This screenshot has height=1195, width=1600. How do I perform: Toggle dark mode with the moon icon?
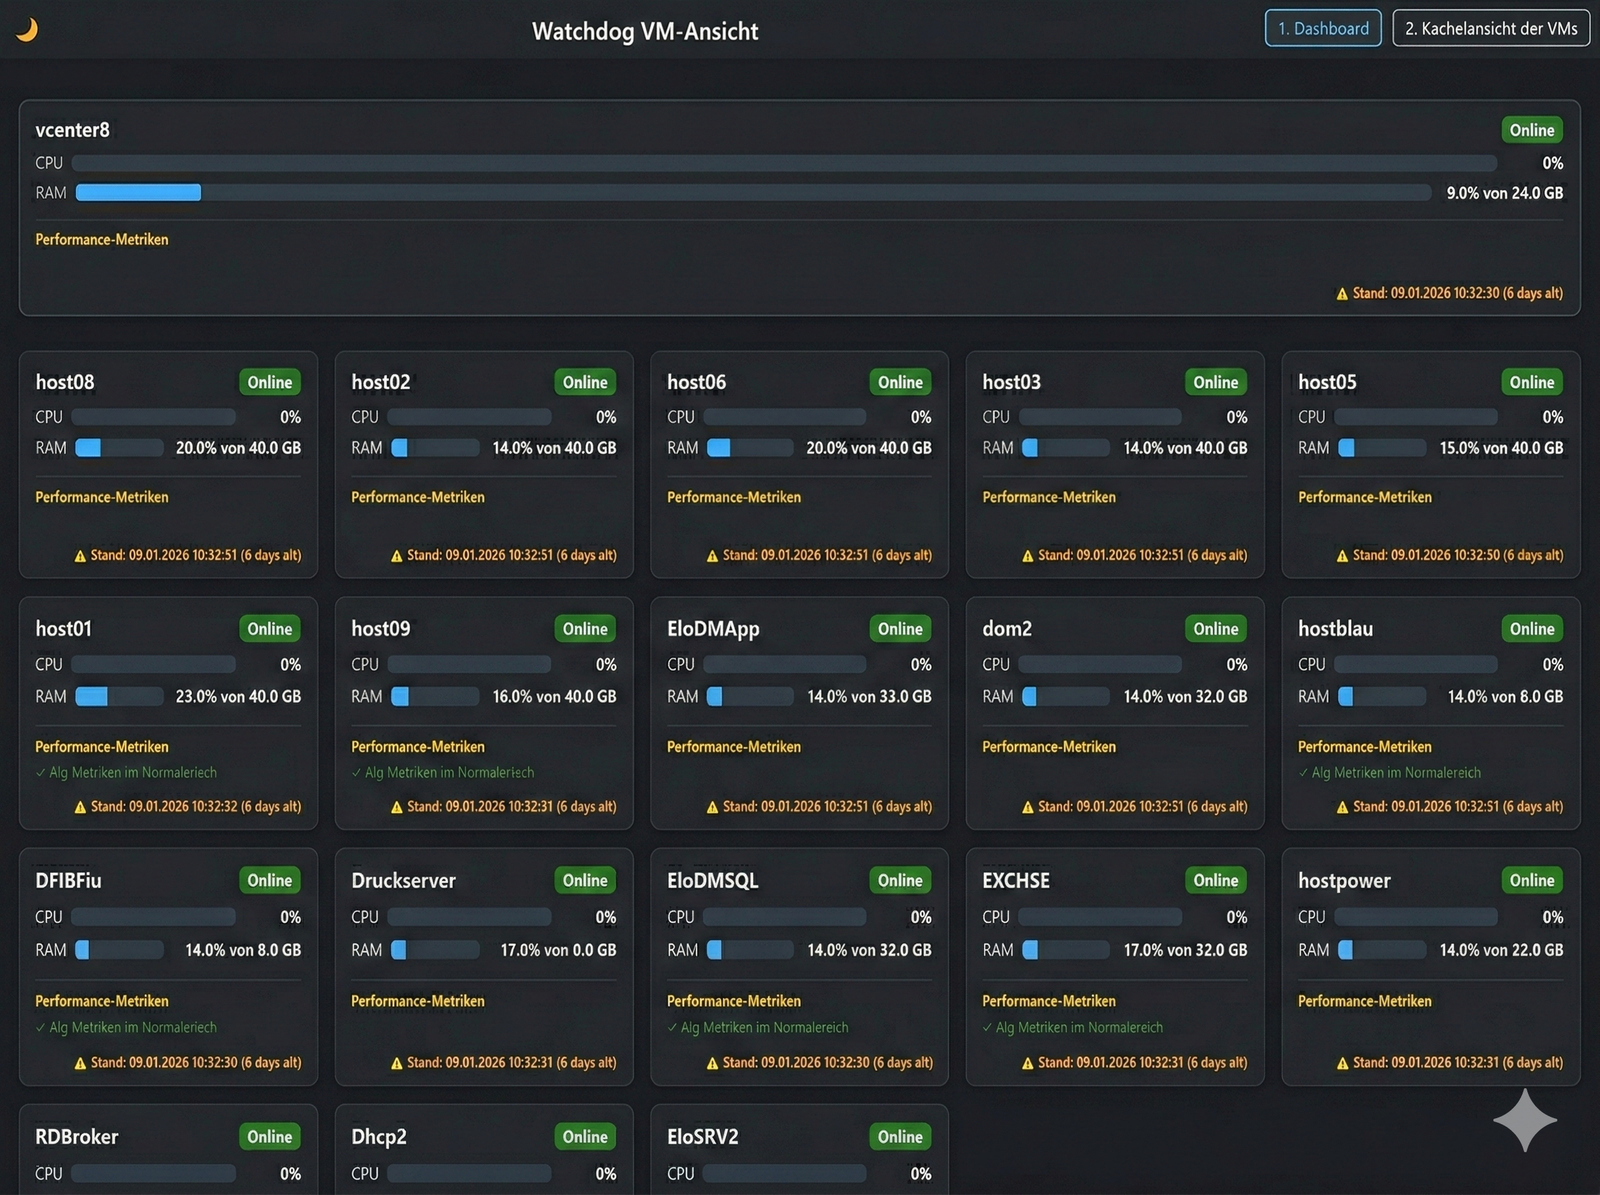point(27,30)
